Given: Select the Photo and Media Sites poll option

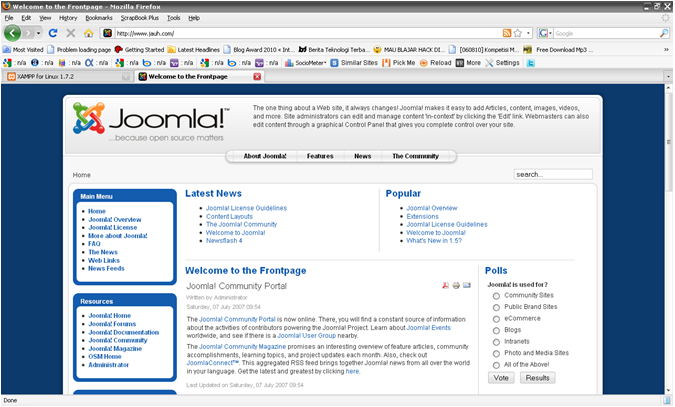Looking at the screenshot, I should click(496, 354).
